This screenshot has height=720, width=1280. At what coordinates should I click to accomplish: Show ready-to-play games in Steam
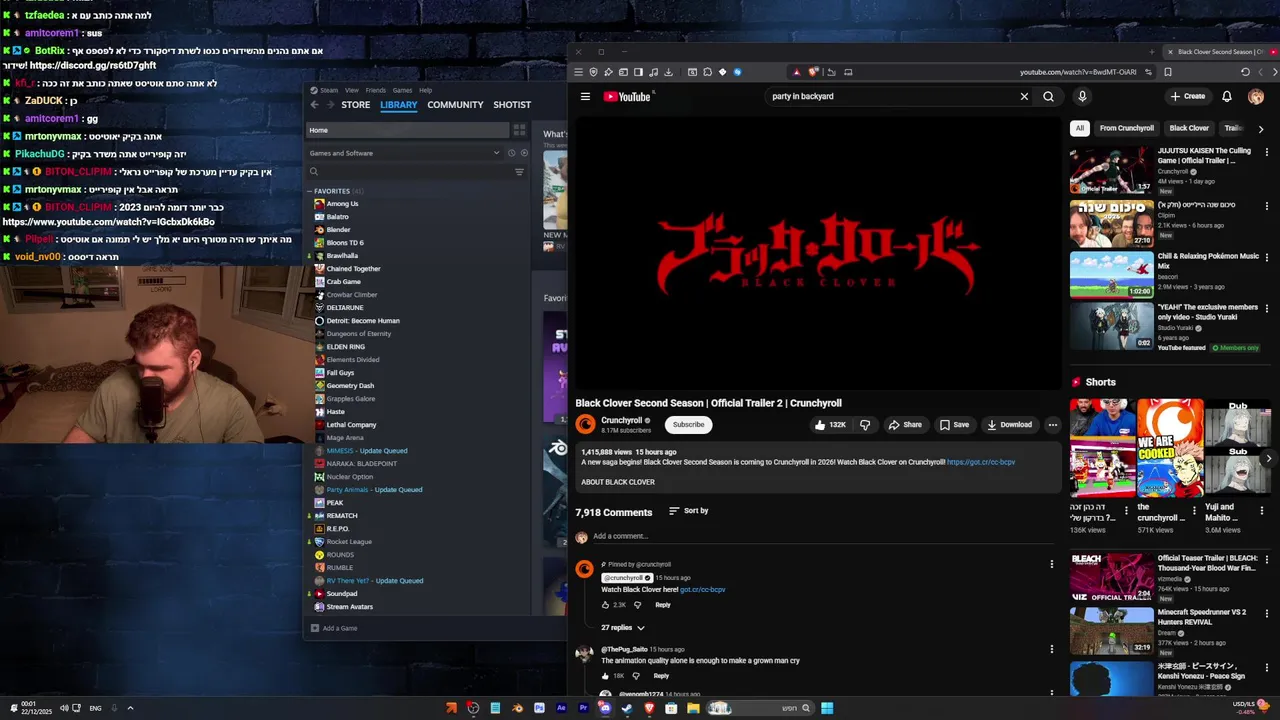point(523,153)
